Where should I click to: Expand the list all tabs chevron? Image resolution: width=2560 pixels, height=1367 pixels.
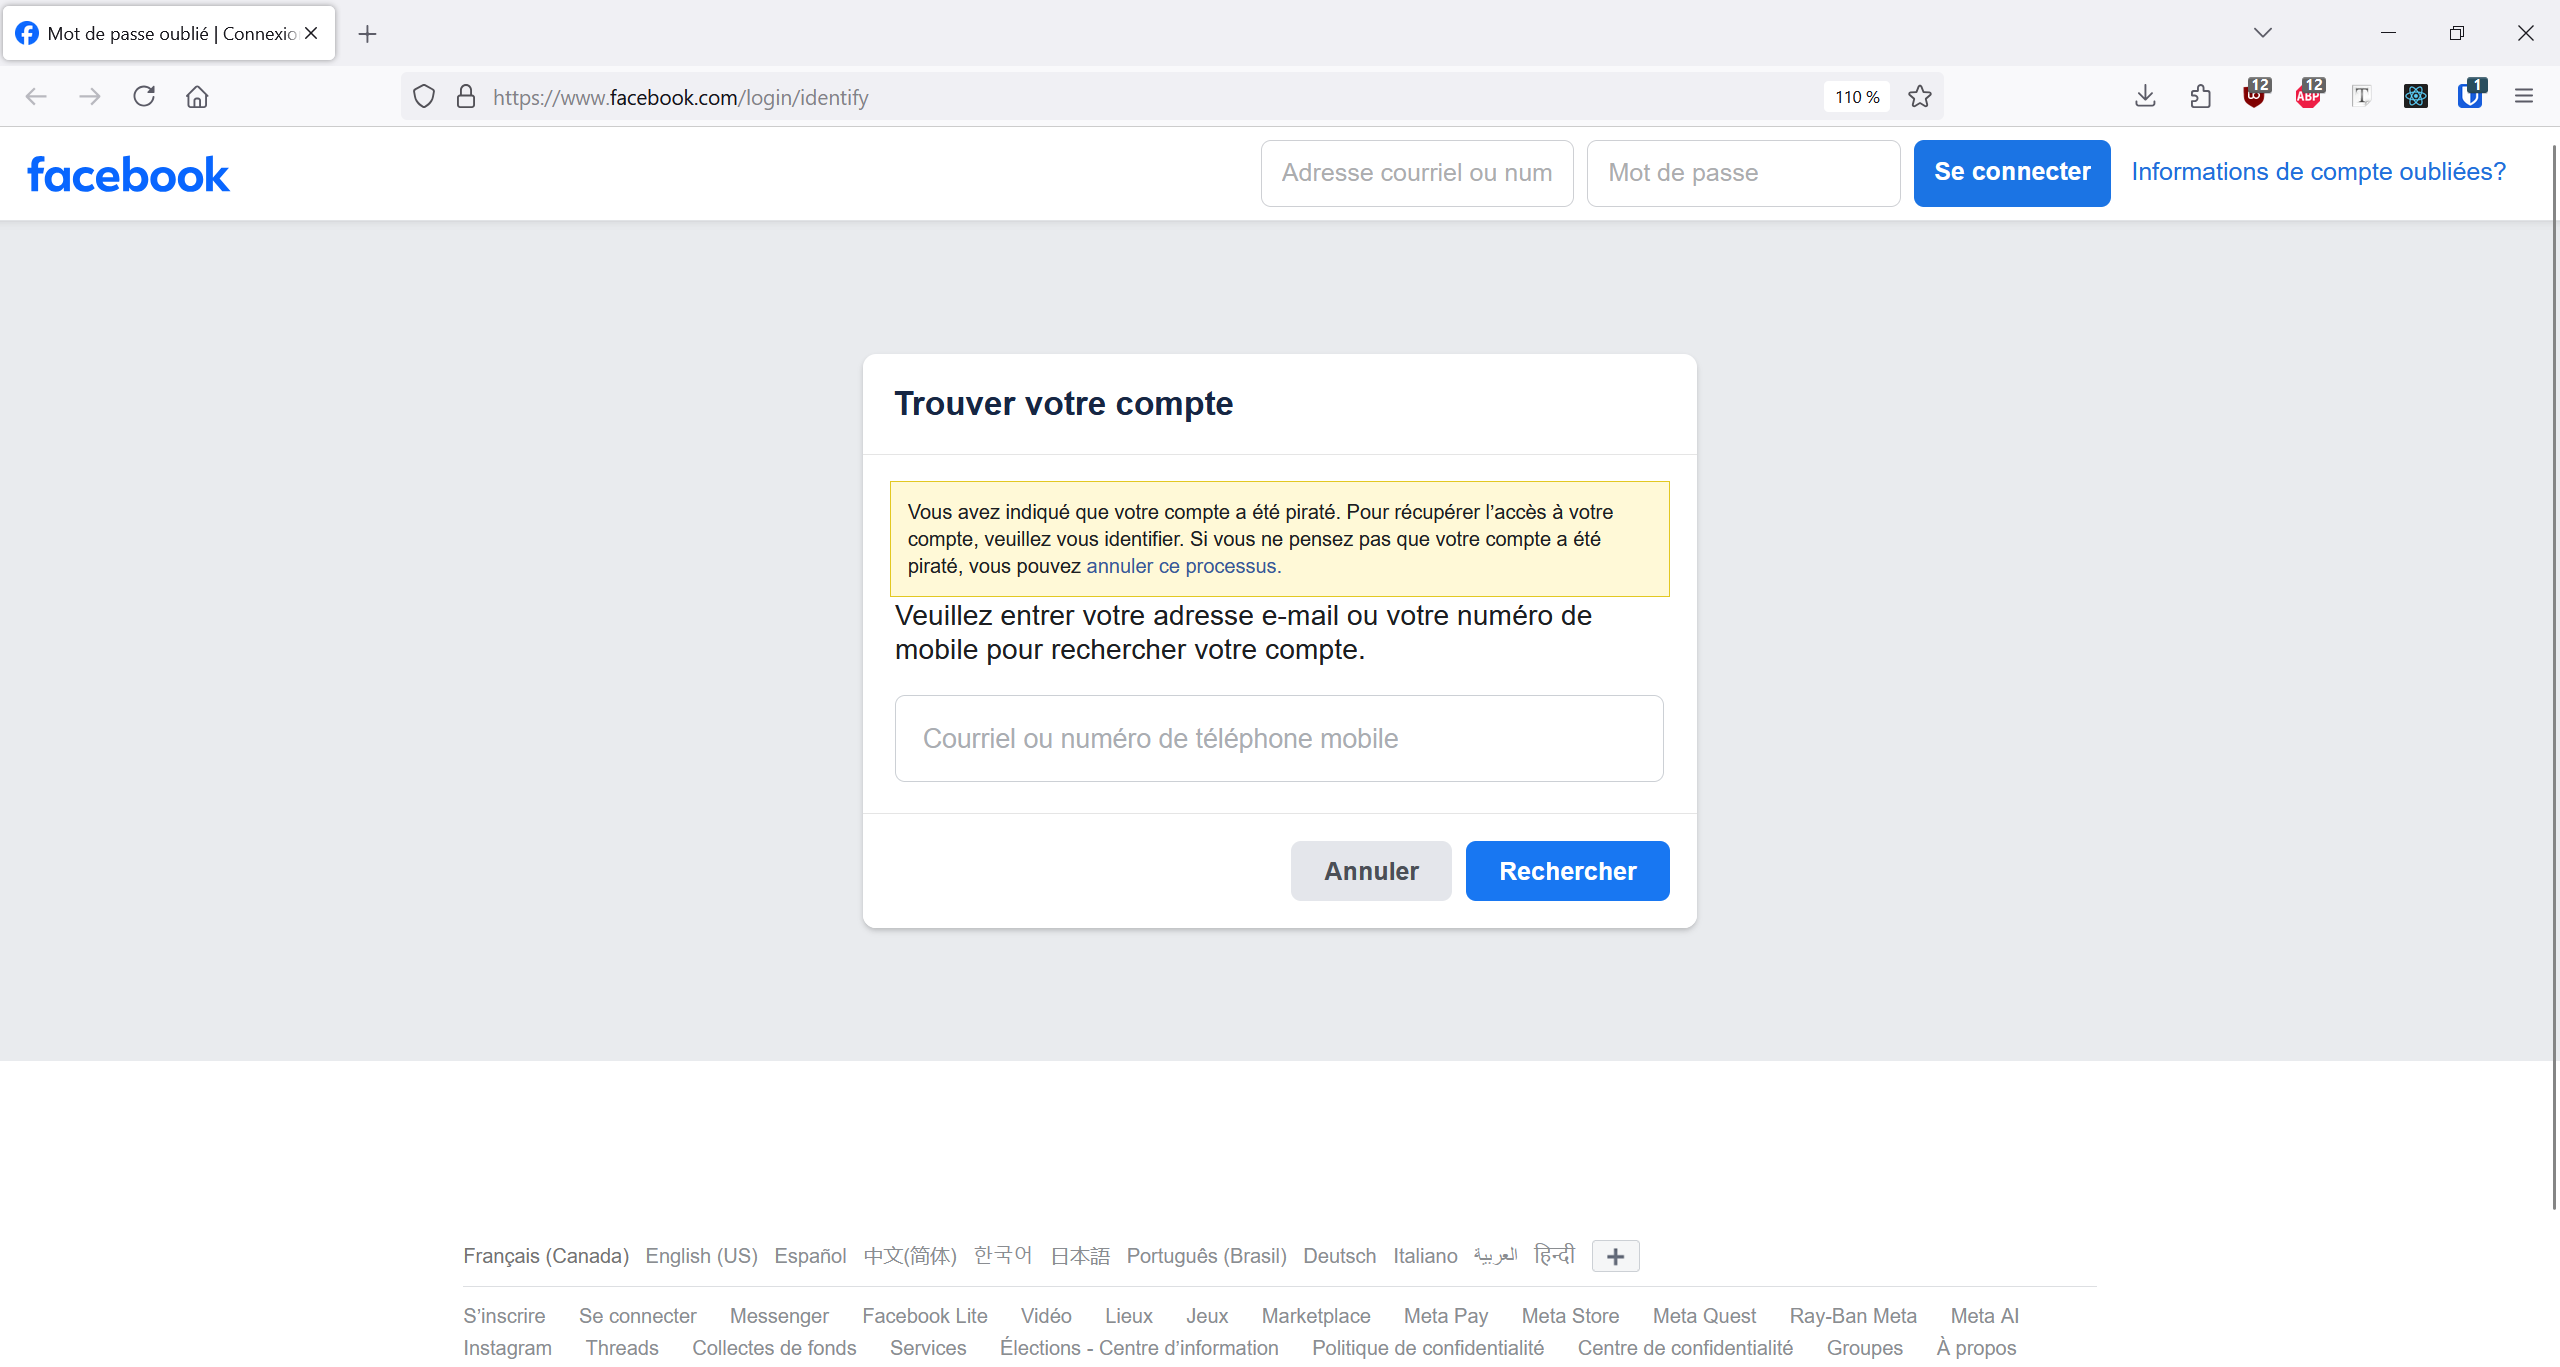tap(2262, 33)
